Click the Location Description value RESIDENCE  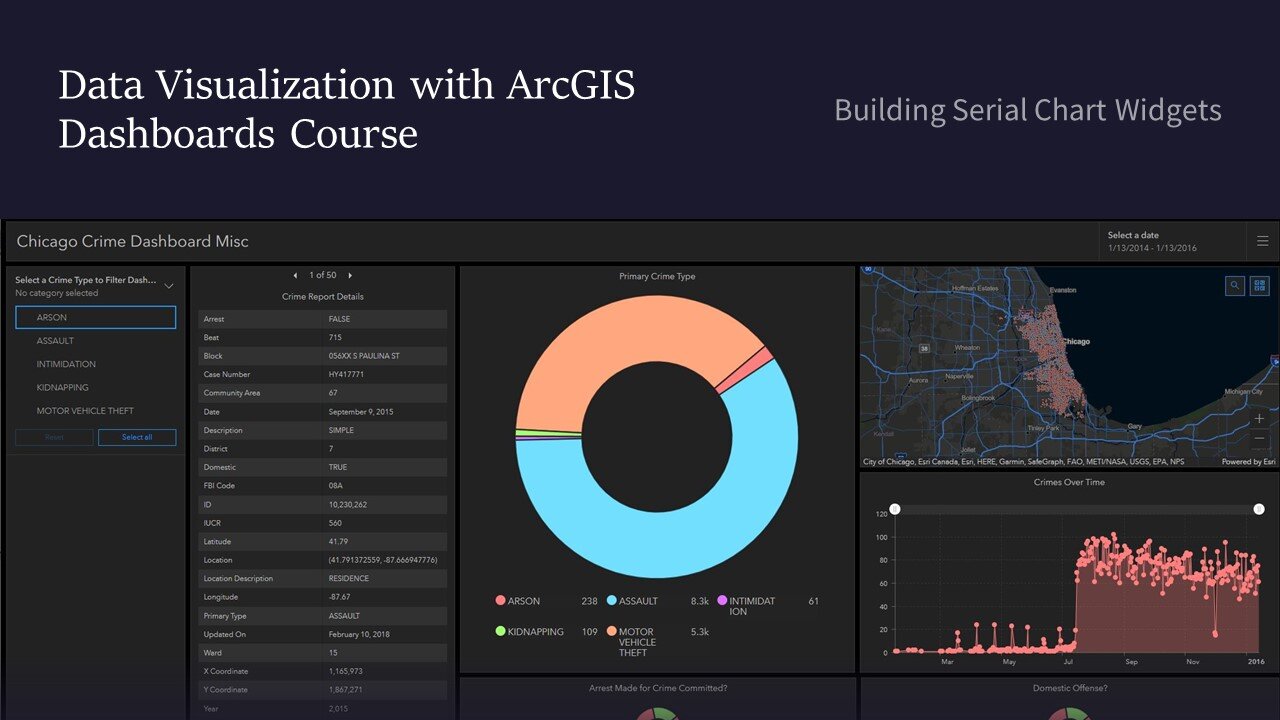[x=349, y=578]
